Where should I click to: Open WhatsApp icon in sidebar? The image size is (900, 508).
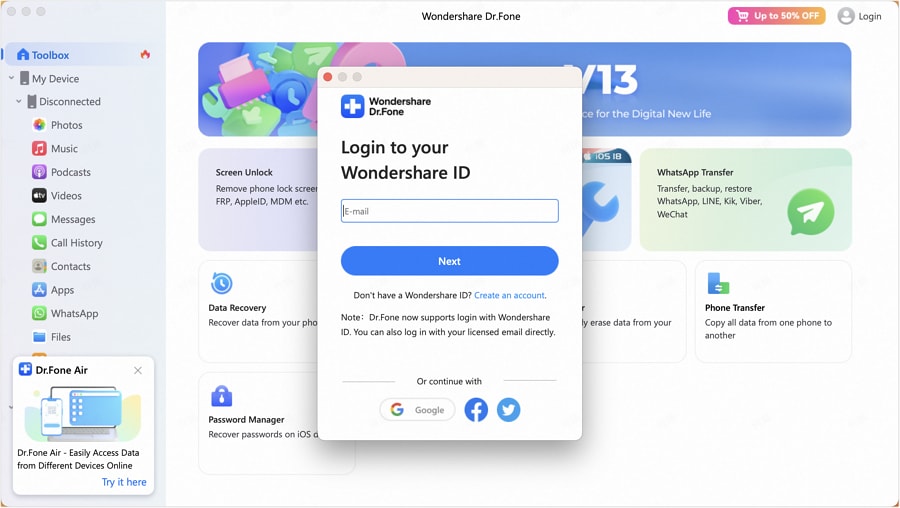point(39,313)
